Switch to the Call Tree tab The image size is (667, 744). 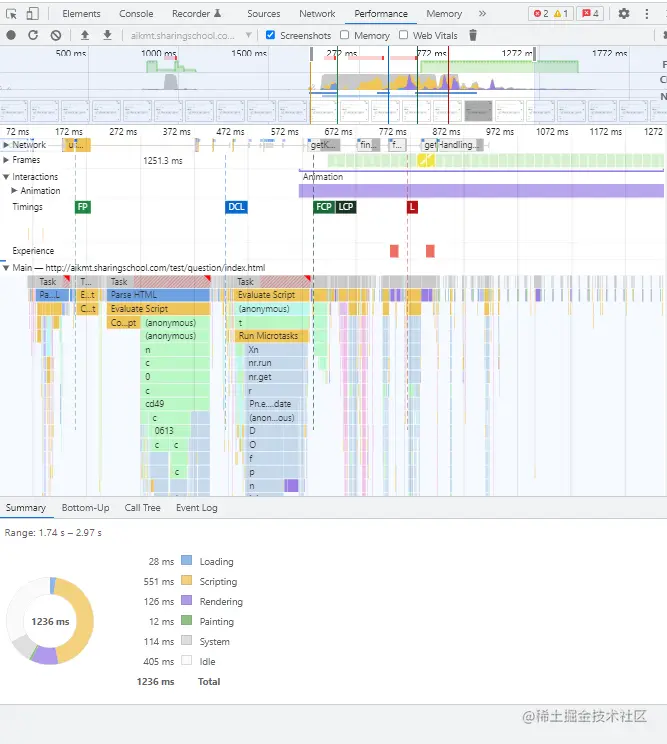(142, 508)
